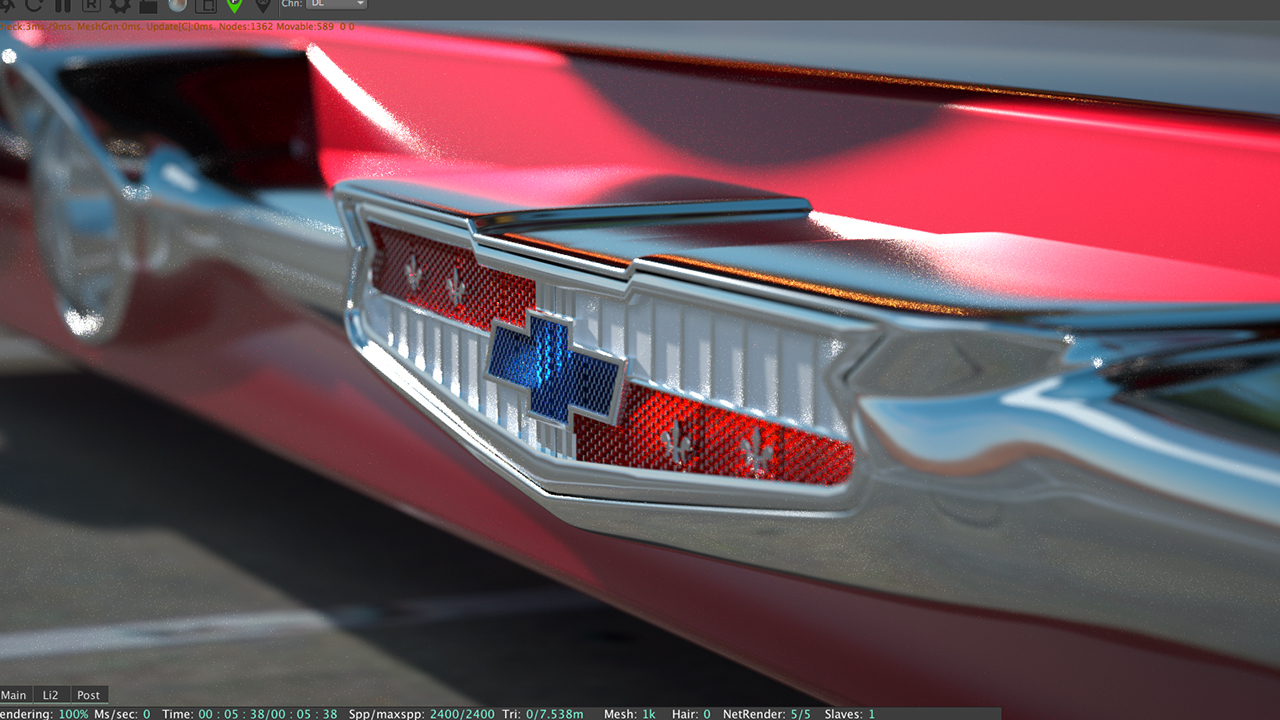
Task: Click the Slaves: 1 status entry
Action: [850, 714]
